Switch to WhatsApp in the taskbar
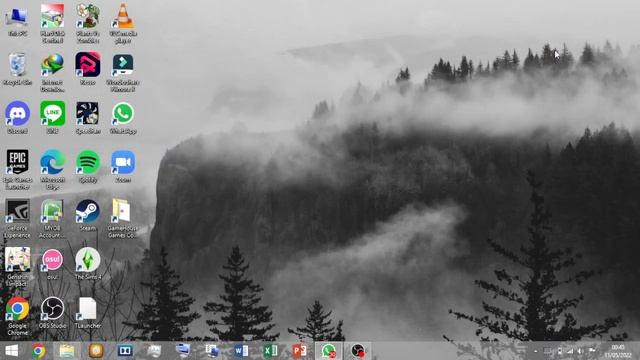This screenshot has width=640, height=360. (329, 351)
